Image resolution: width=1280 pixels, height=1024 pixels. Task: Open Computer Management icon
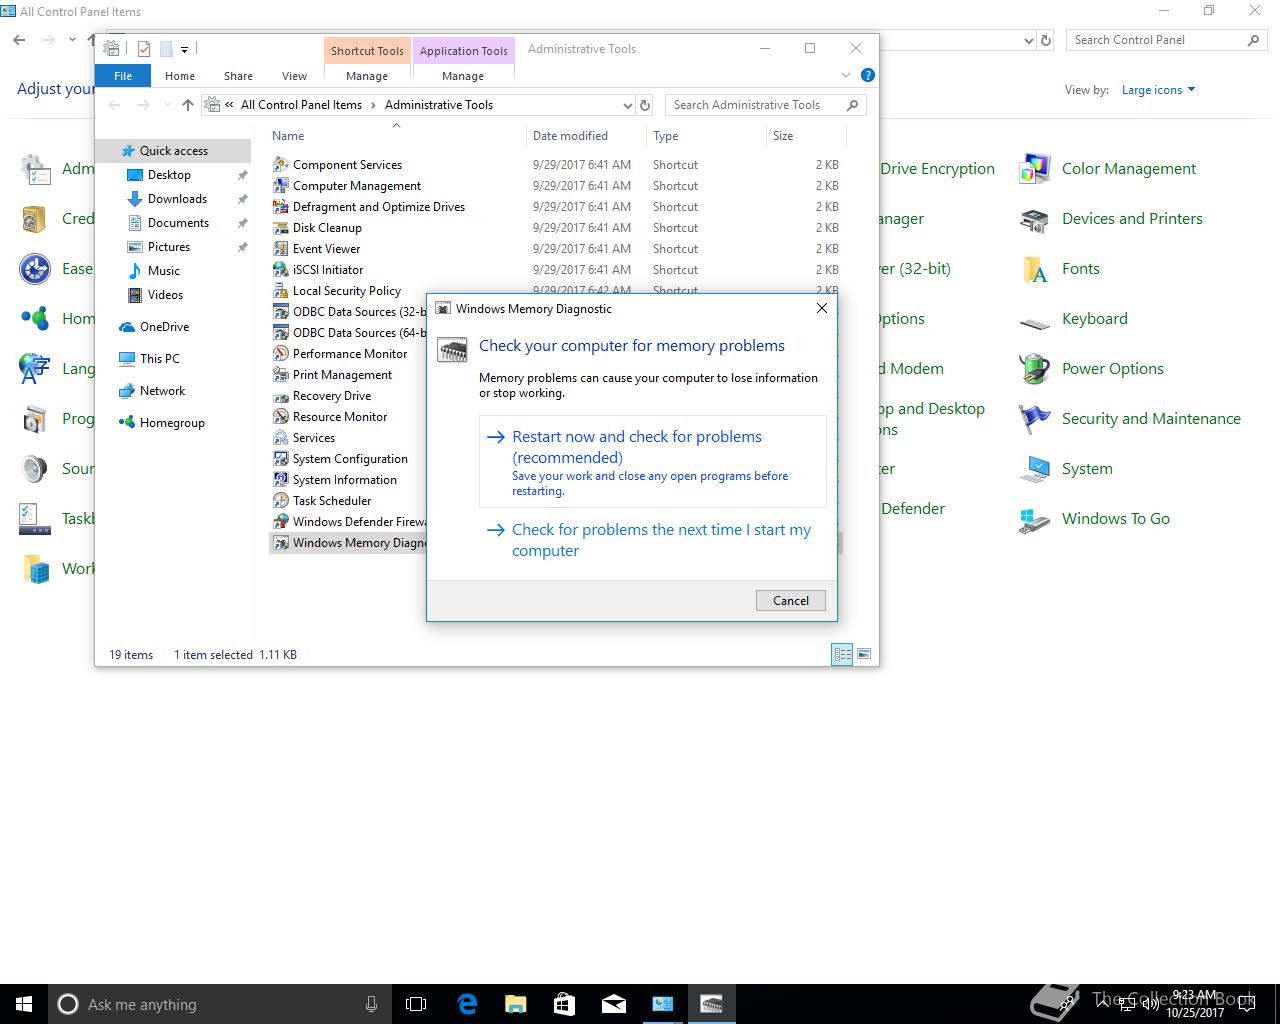click(281, 186)
